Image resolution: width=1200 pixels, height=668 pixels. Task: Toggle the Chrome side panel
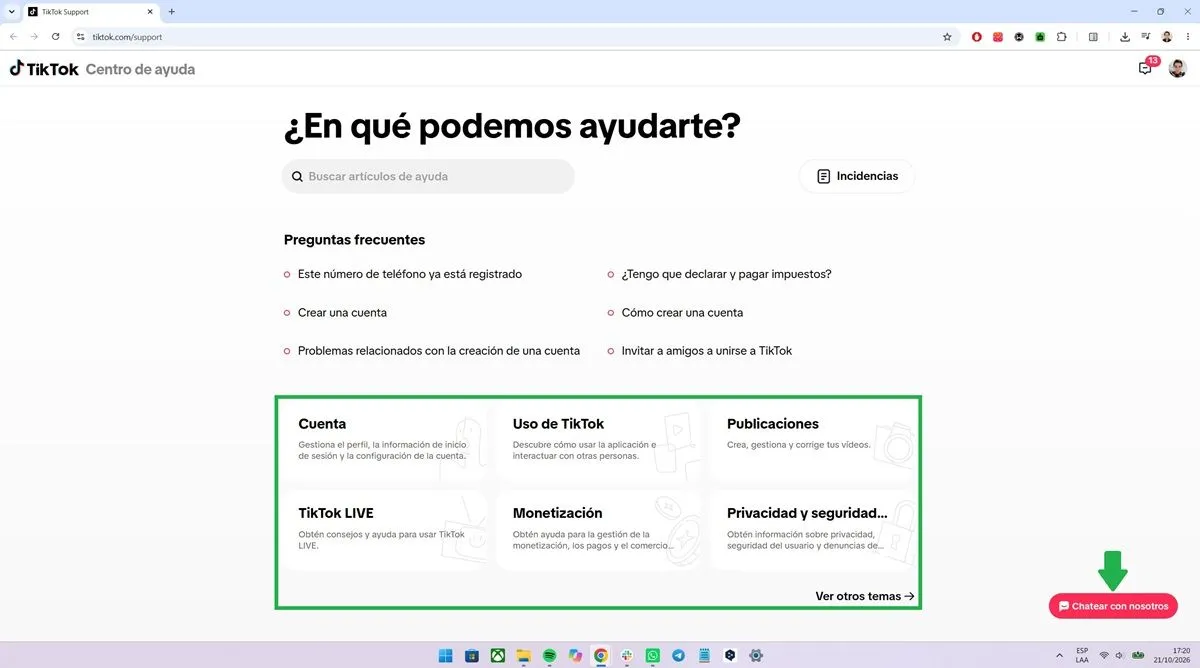pyautogui.click(x=1093, y=37)
